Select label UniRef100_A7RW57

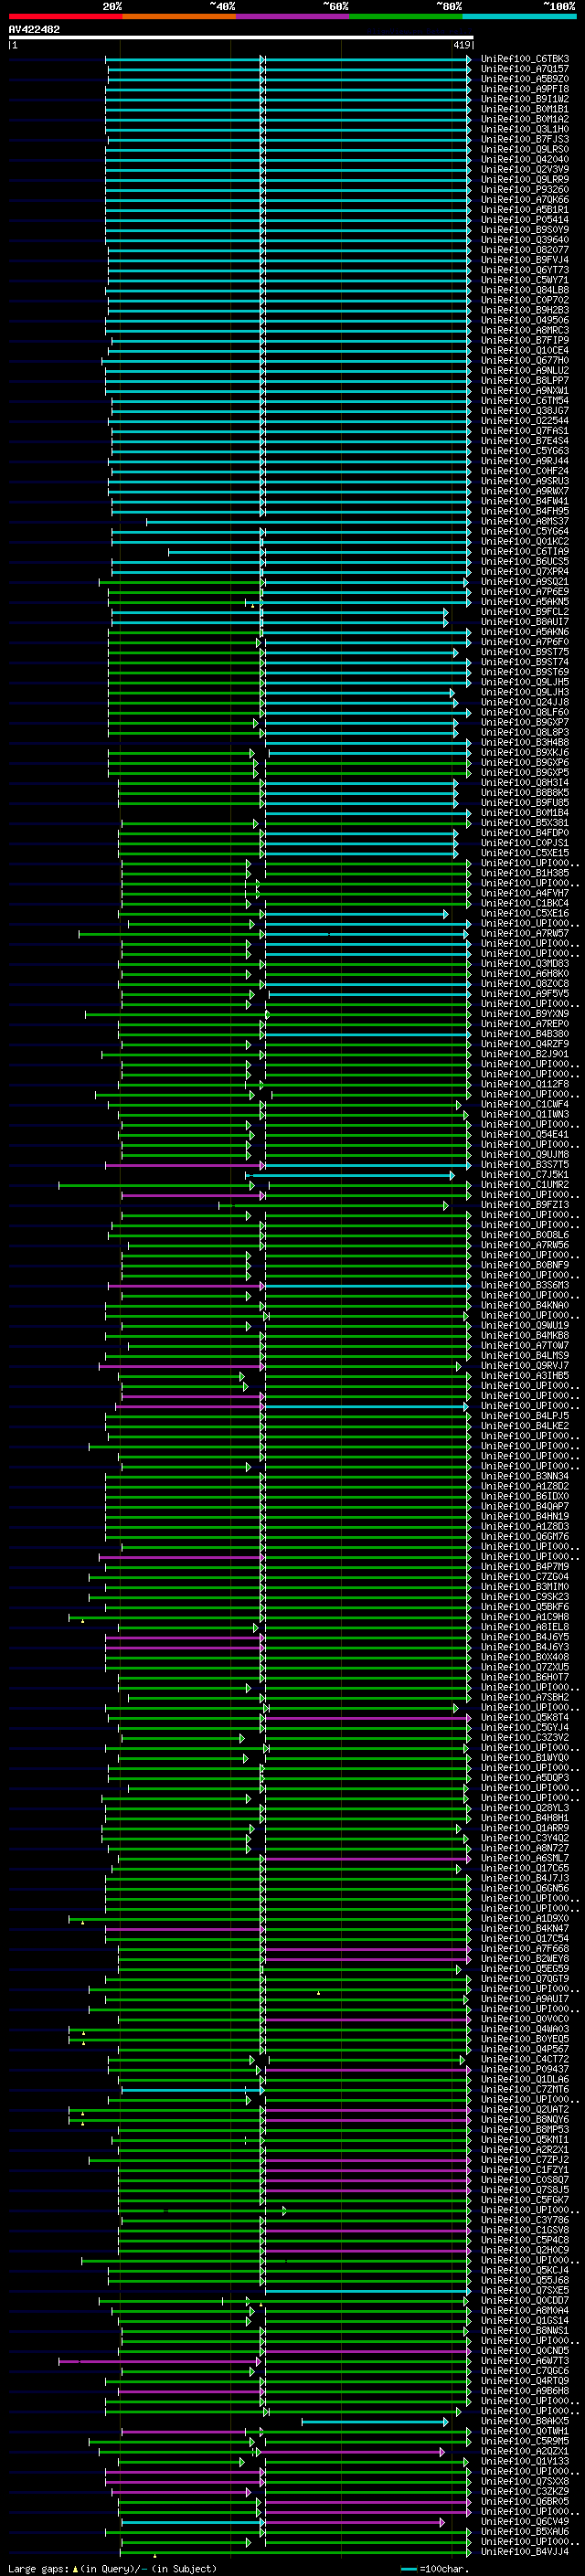coord(525,934)
